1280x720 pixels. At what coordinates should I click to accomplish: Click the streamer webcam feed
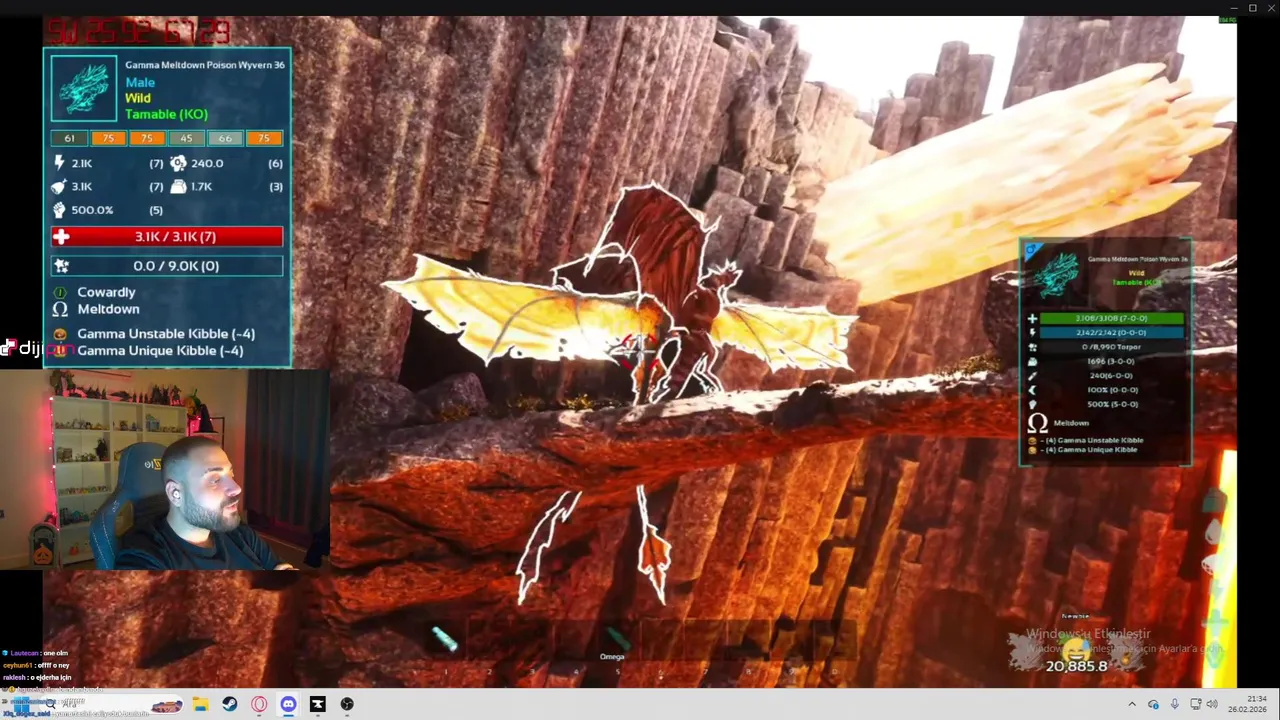(x=165, y=469)
